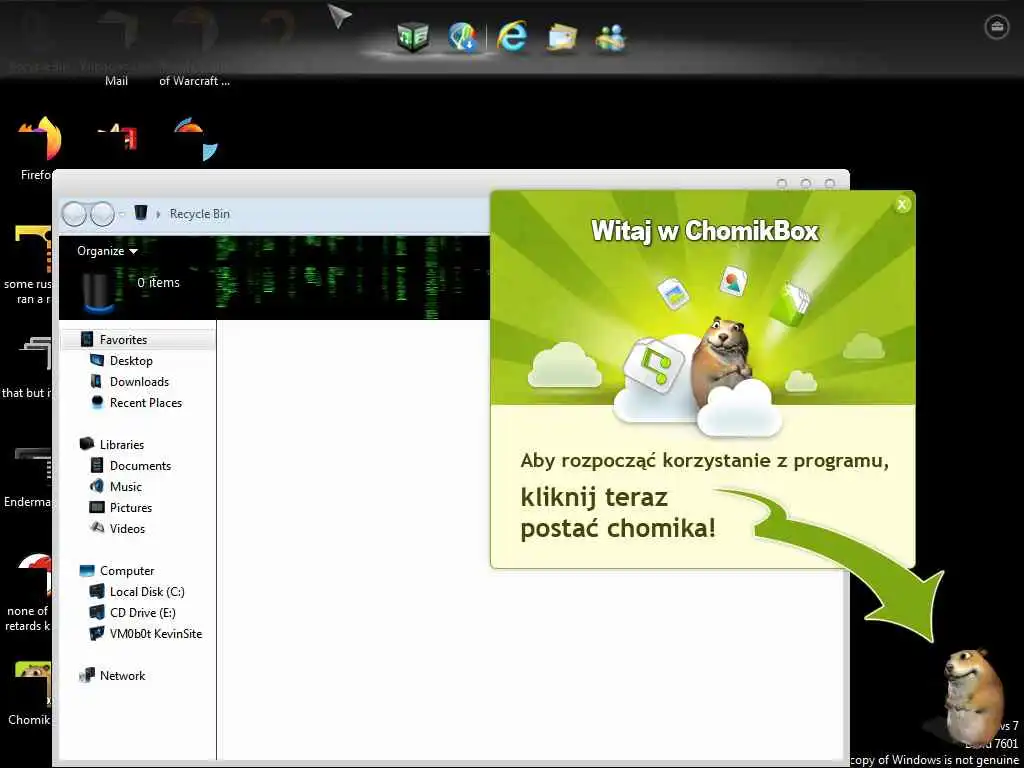1024x768 pixels.
Task: Click the large bin icon in details header
Action: click(99, 291)
